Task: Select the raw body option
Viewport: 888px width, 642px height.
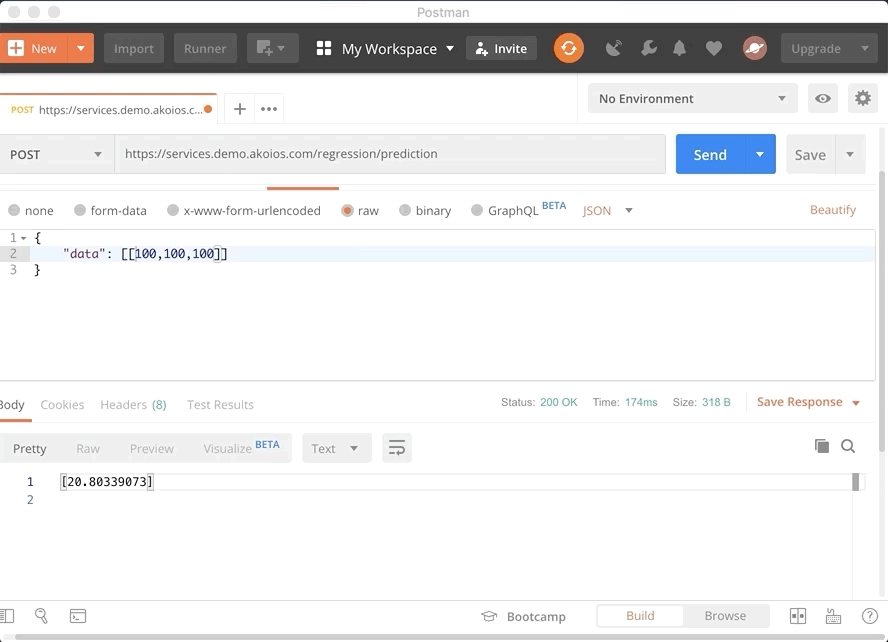Action: point(347,211)
